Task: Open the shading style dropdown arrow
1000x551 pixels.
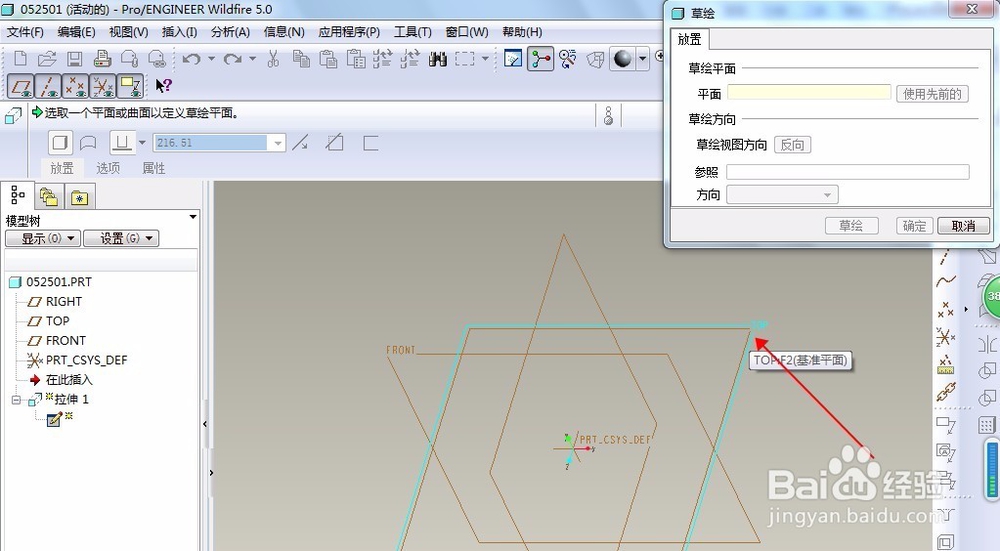Action: 642,59
